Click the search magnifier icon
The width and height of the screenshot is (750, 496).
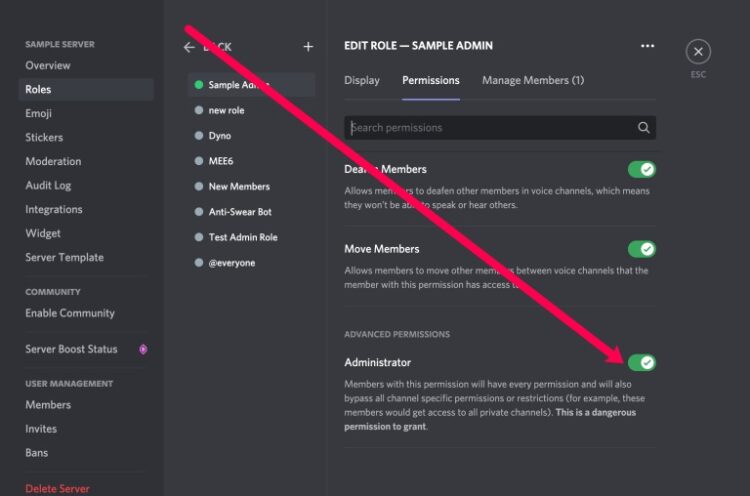click(x=643, y=128)
